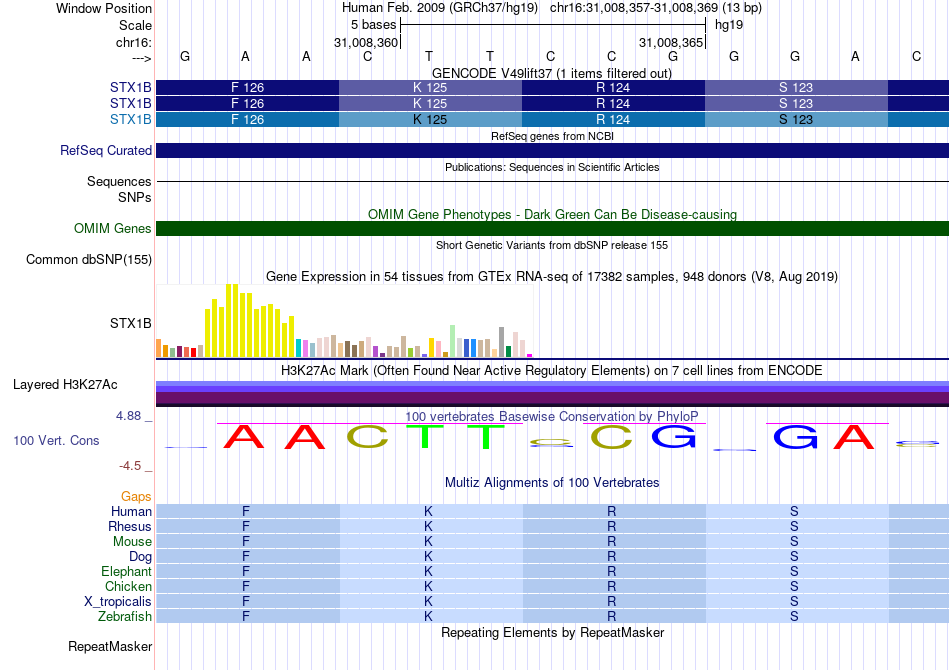
Task: Click the tall light-green bar in GTEx chart
Action: pyautogui.click(x=453, y=341)
